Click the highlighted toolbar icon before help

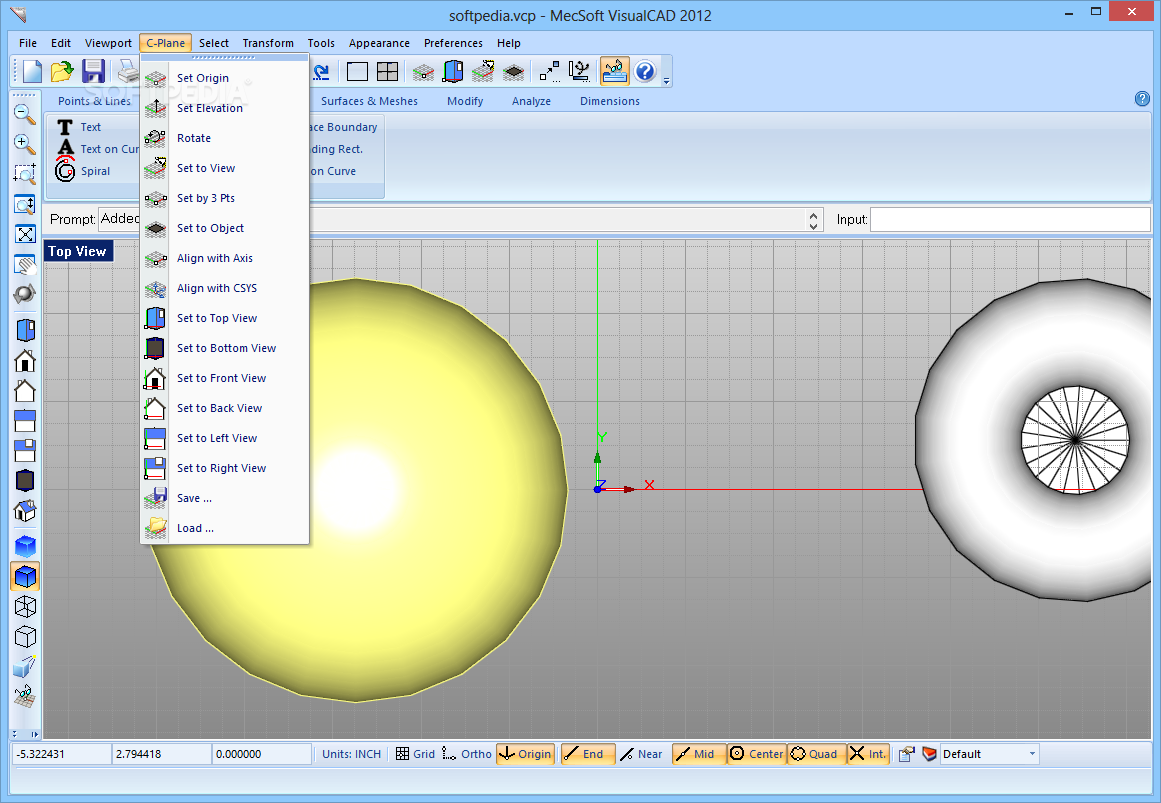point(615,71)
